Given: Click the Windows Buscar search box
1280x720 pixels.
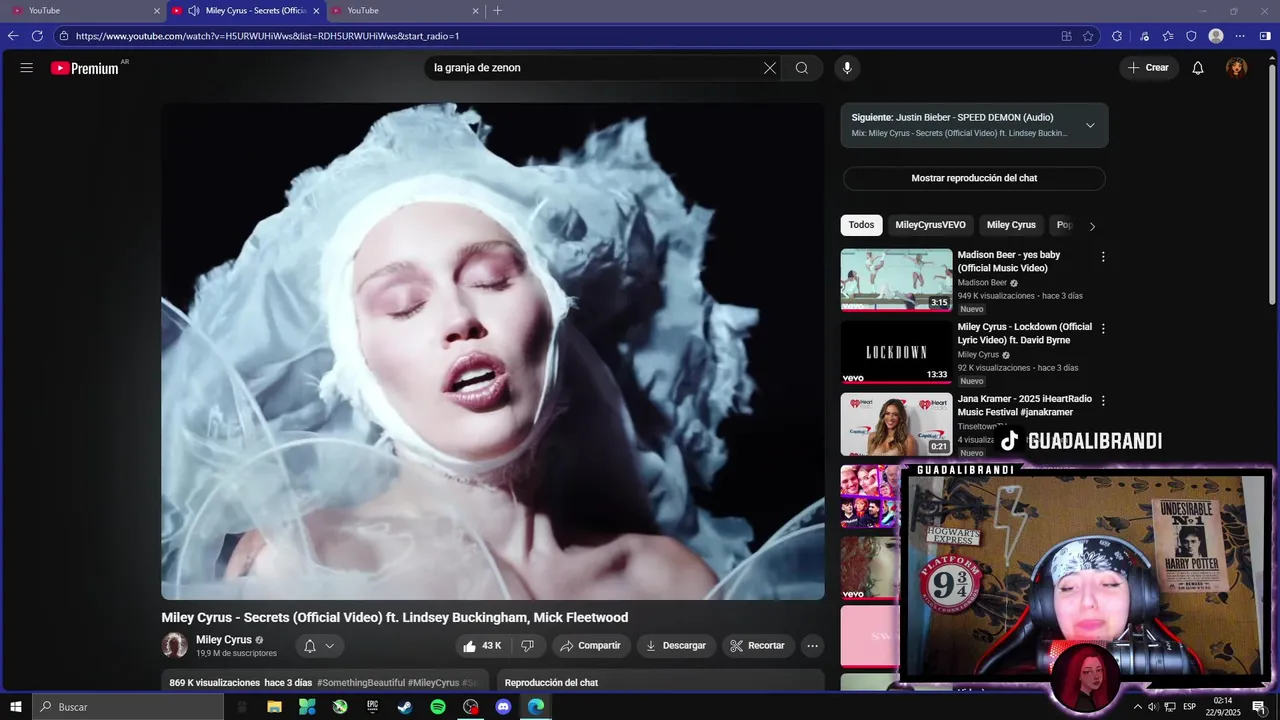Looking at the screenshot, I should tap(128, 707).
